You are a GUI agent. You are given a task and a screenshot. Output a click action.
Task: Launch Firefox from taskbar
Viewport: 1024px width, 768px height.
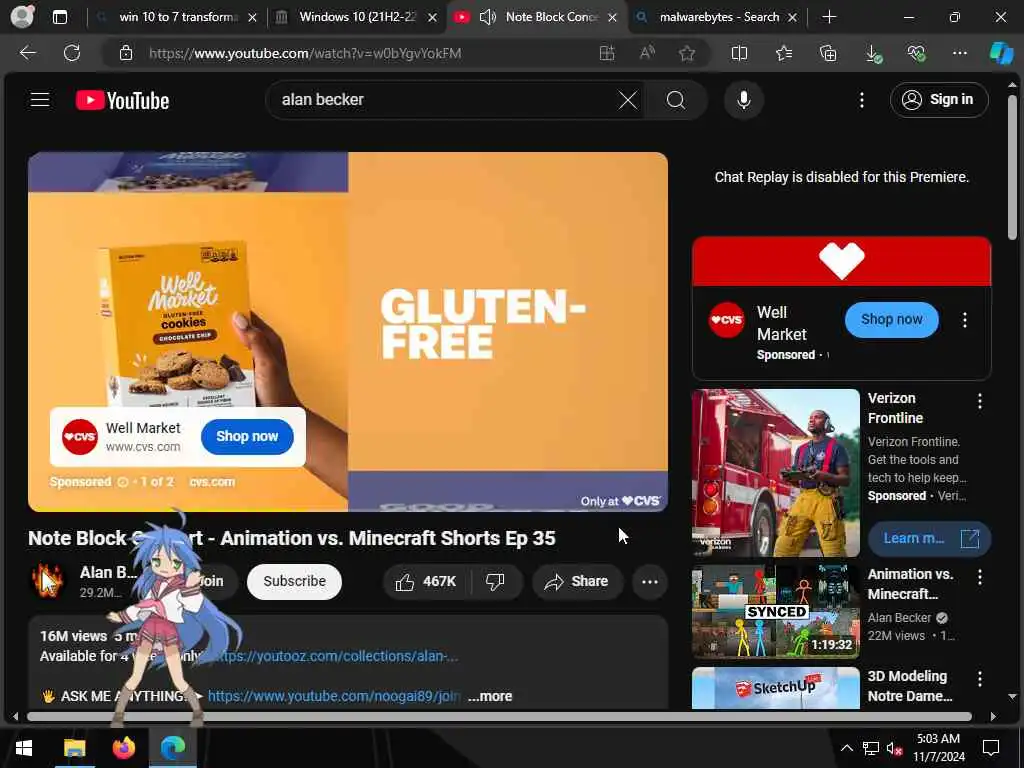pyautogui.click(x=123, y=748)
